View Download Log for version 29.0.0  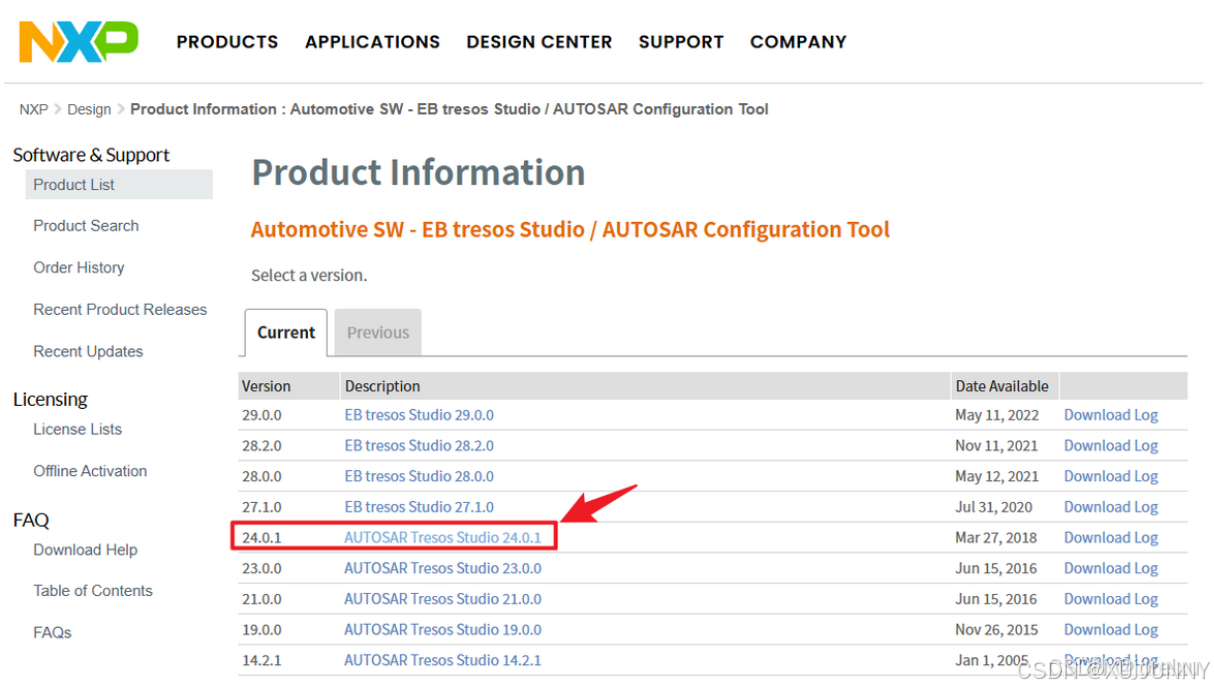click(x=1111, y=415)
